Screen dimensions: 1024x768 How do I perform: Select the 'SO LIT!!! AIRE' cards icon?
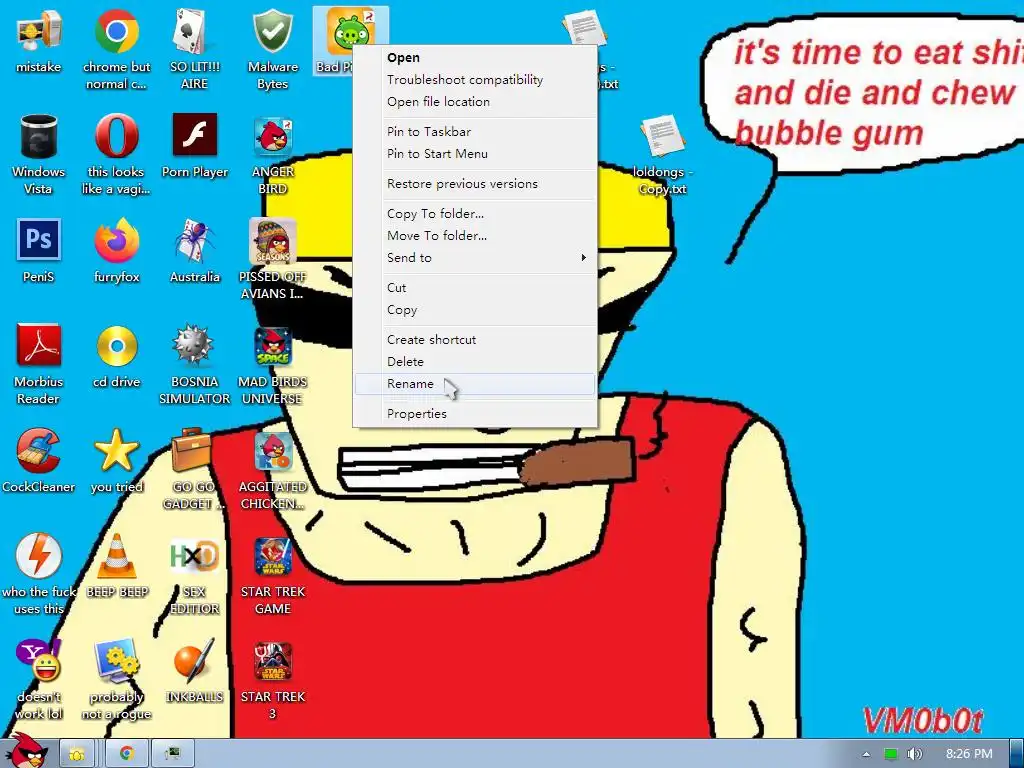[195, 49]
